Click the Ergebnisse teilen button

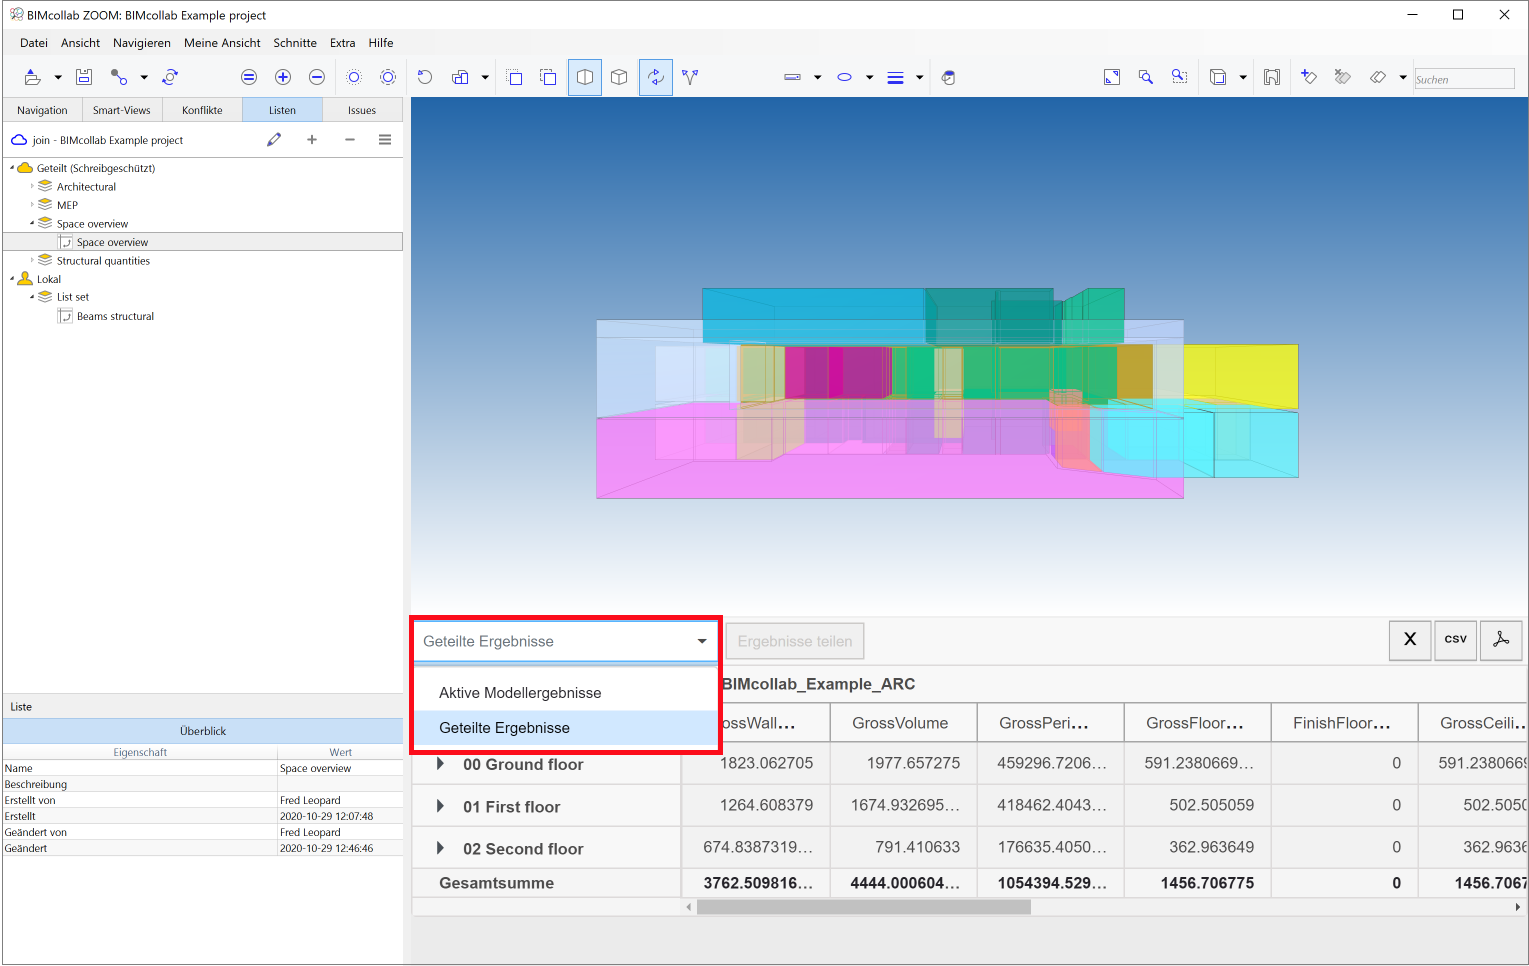795,641
